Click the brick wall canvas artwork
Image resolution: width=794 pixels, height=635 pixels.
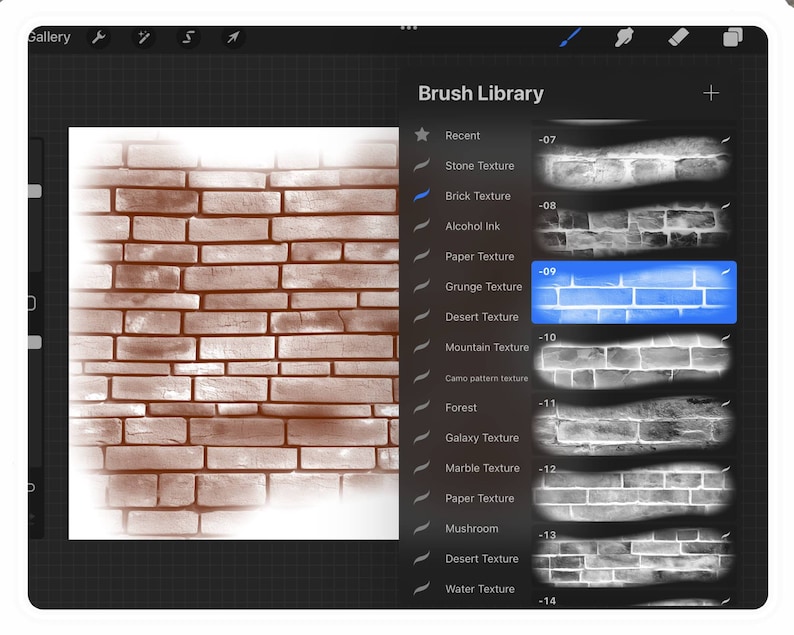click(233, 333)
